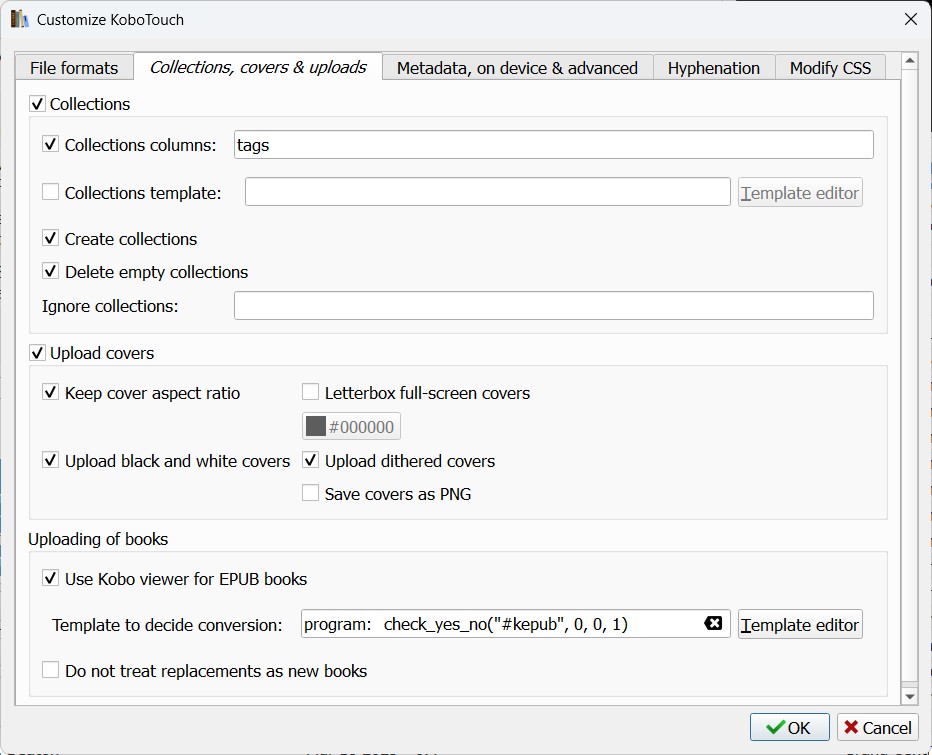
Task: Enable Letterbox full-screen covers
Action: click(311, 393)
